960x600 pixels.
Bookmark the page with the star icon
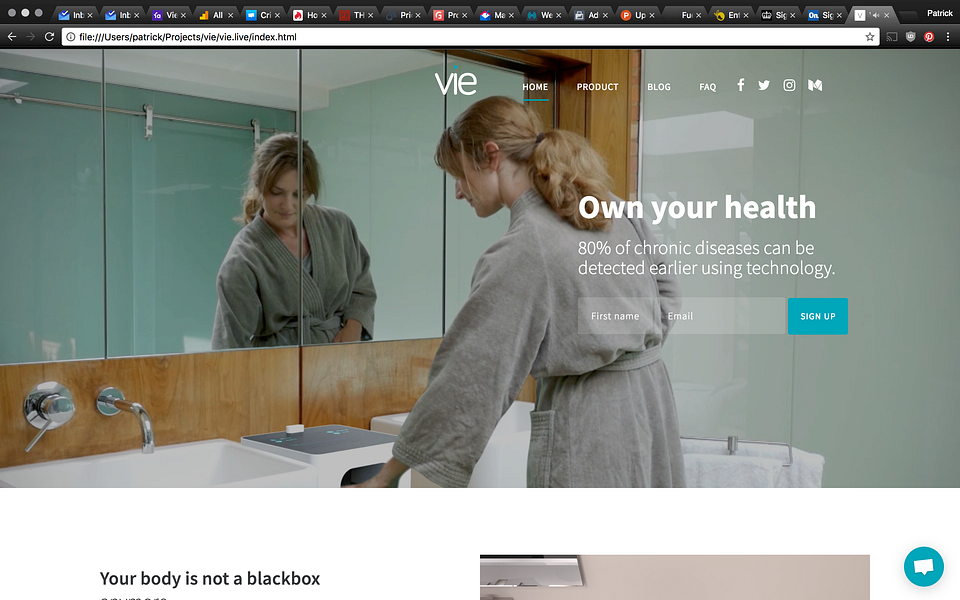869,37
